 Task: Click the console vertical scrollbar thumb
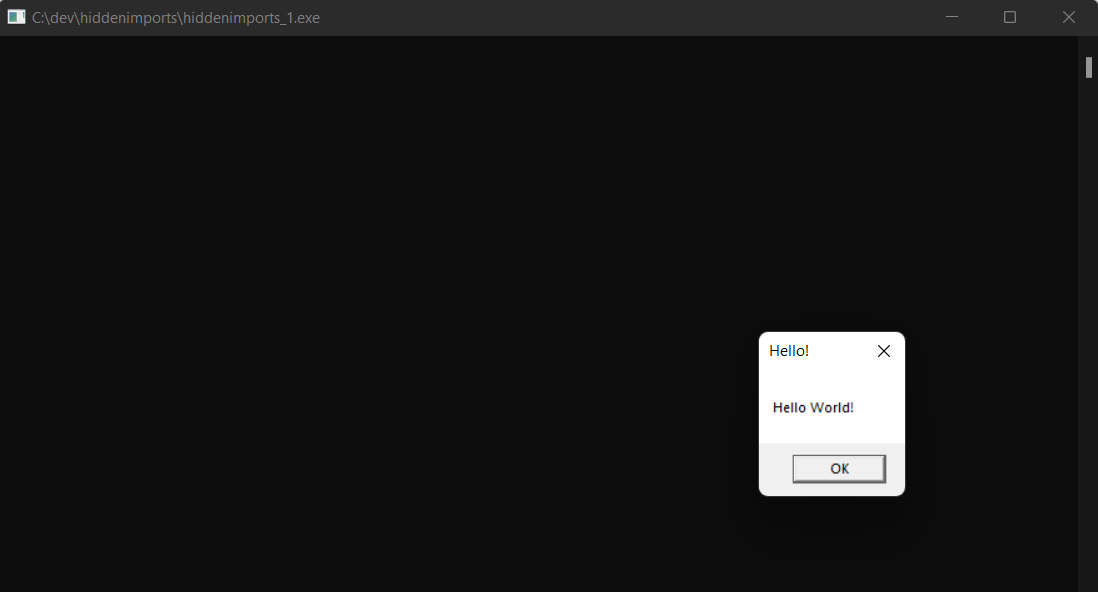1089,67
